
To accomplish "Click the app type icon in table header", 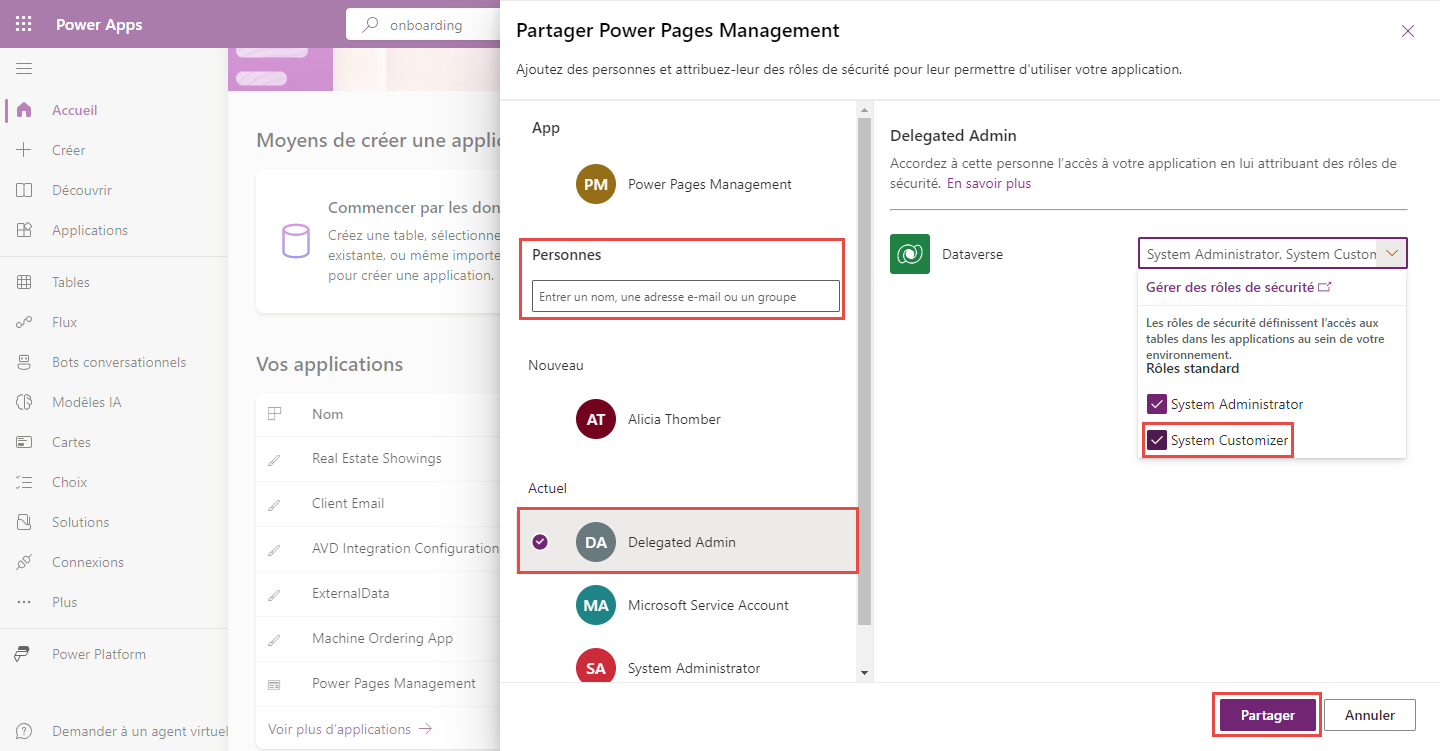I will pyautogui.click(x=275, y=414).
